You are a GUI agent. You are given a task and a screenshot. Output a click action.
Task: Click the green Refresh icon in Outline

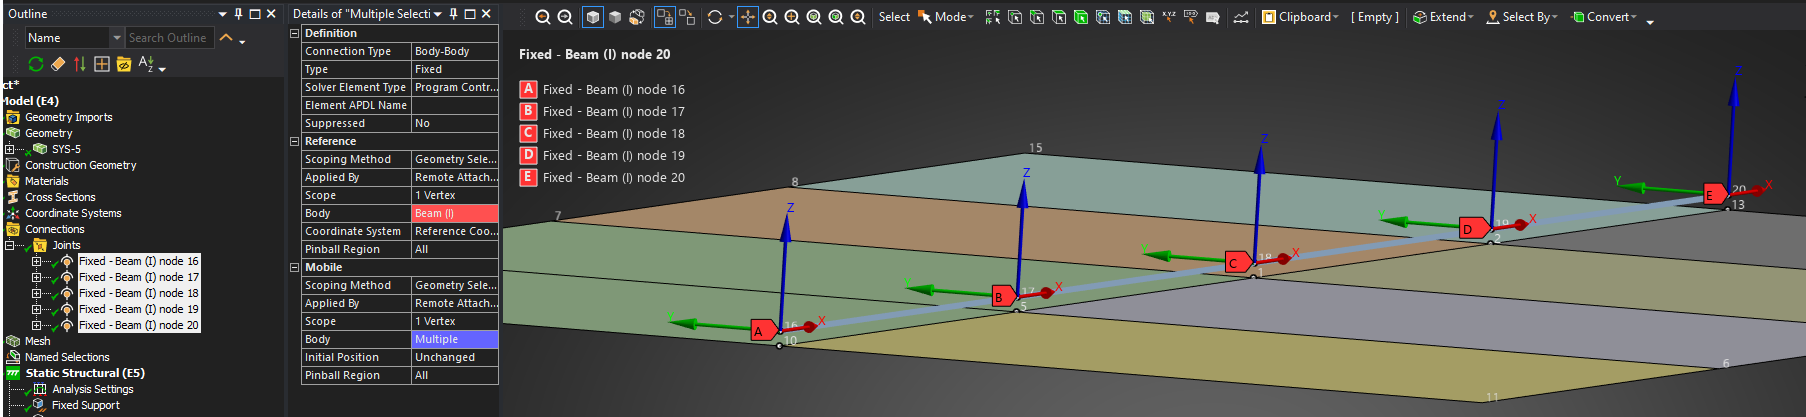36,64
